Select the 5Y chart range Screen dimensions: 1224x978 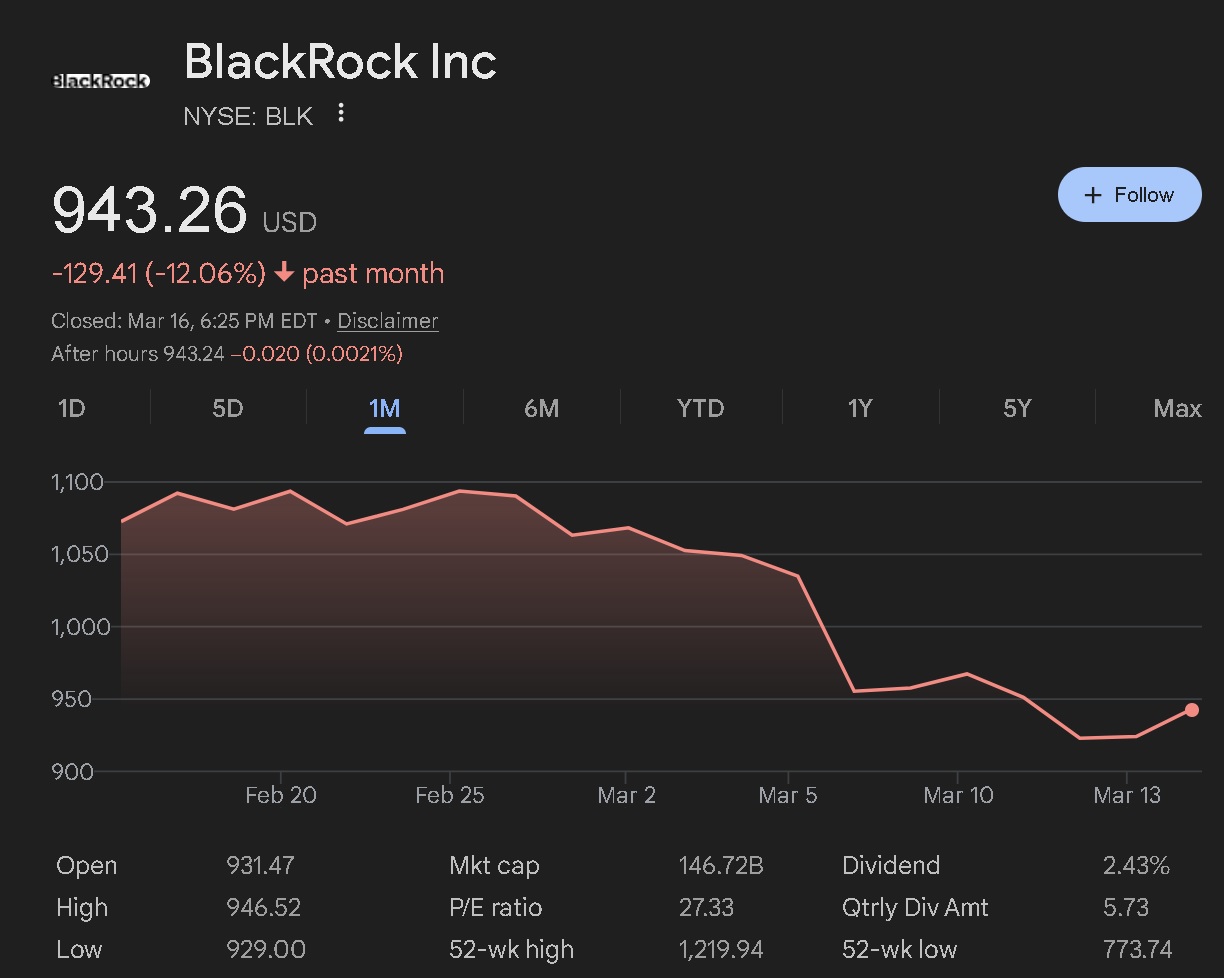point(1017,408)
